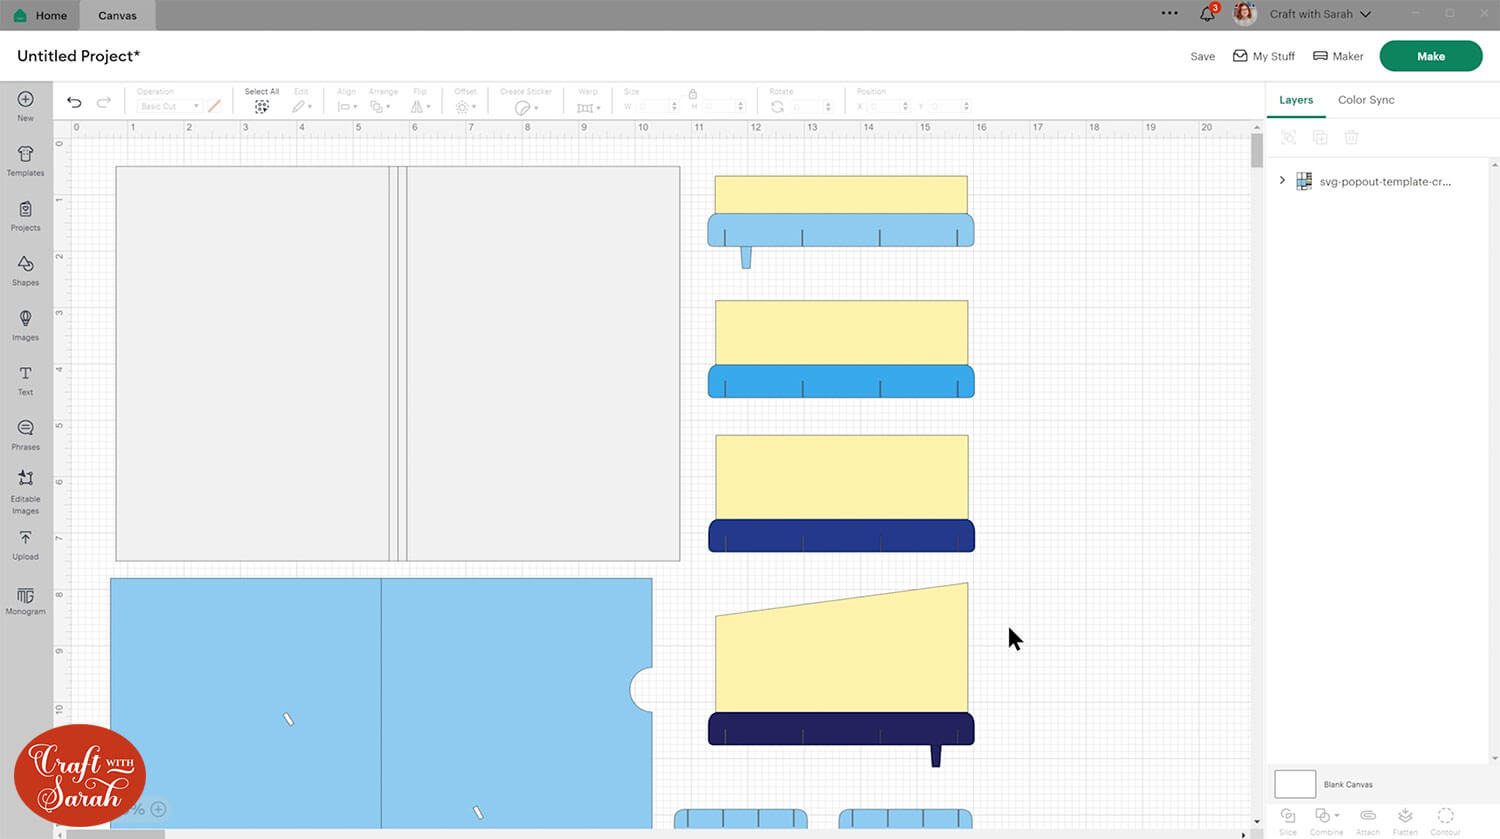Open the Images library
Viewport: 1500px width, 839px height.
click(25, 325)
